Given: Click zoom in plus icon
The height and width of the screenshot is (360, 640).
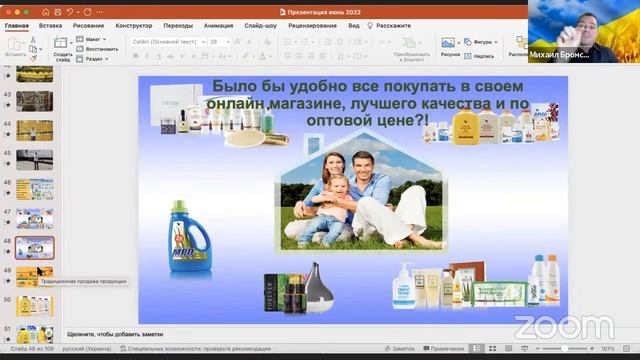Looking at the screenshot, I should coord(592,349).
